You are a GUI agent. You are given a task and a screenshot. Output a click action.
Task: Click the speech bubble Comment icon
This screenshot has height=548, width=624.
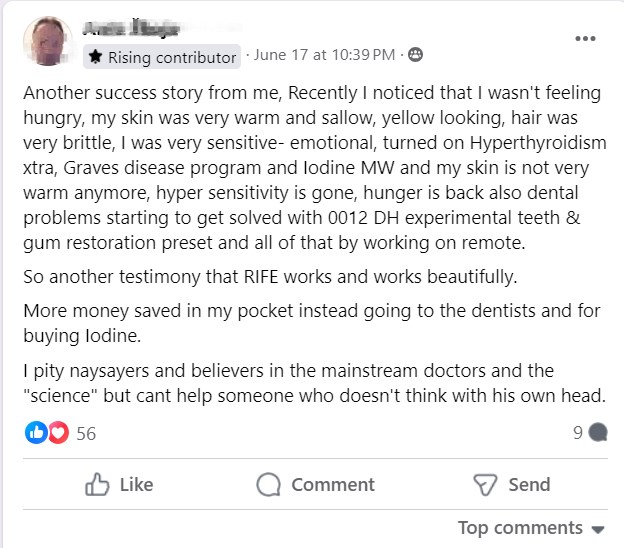(x=268, y=485)
